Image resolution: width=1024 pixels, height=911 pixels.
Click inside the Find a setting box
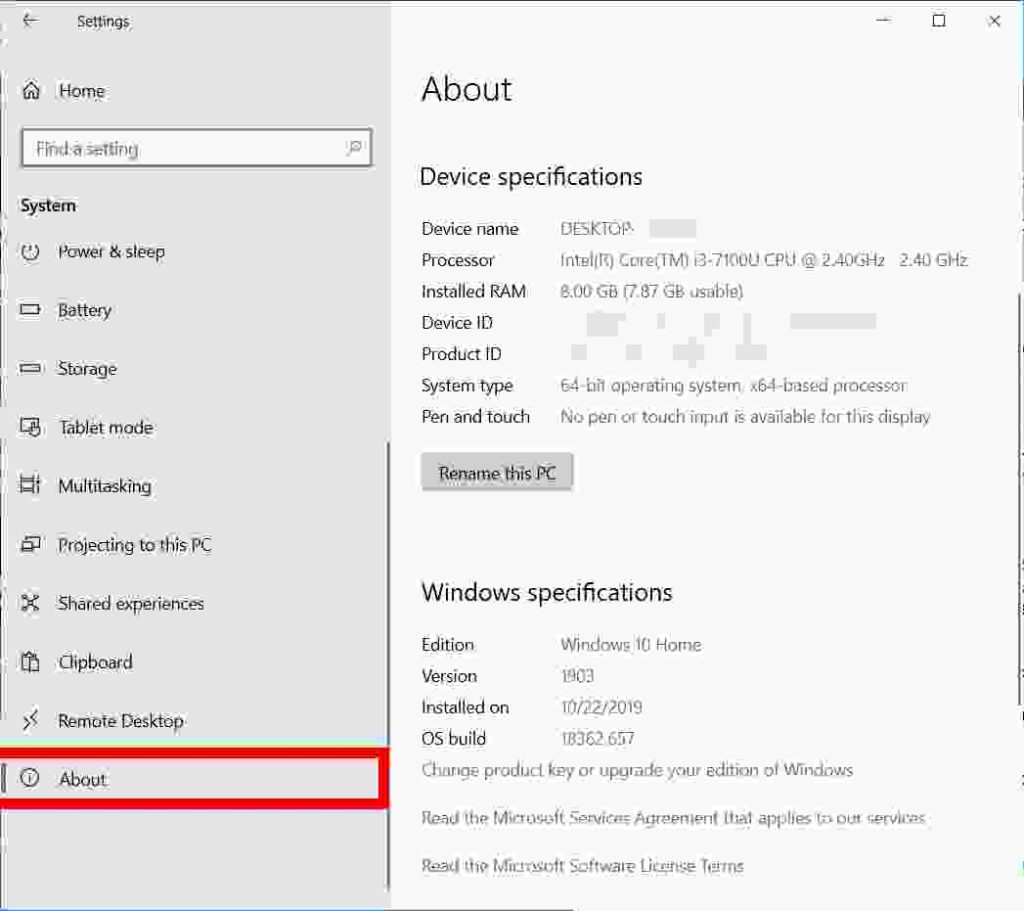[180, 148]
